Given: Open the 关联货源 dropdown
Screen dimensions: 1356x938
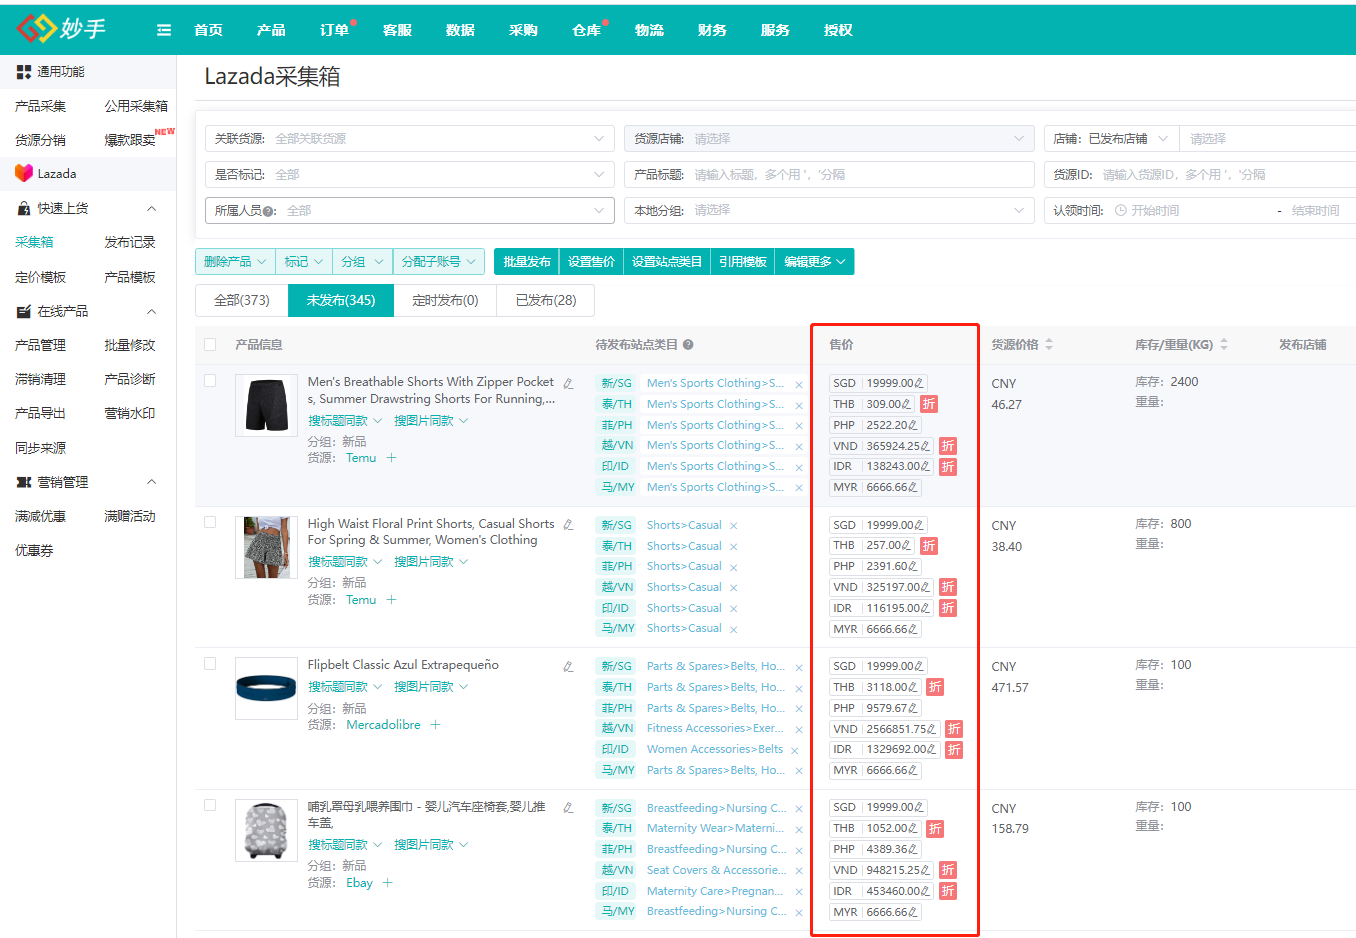Looking at the screenshot, I should [410, 139].
